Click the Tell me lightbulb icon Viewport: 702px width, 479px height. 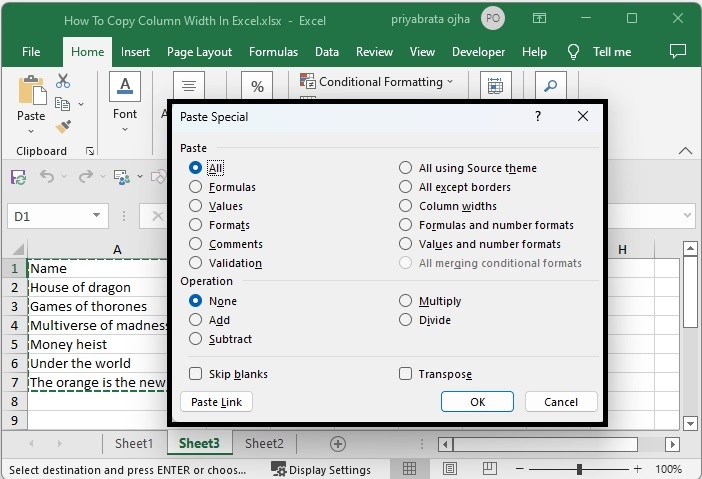click(x=574, y=52)
